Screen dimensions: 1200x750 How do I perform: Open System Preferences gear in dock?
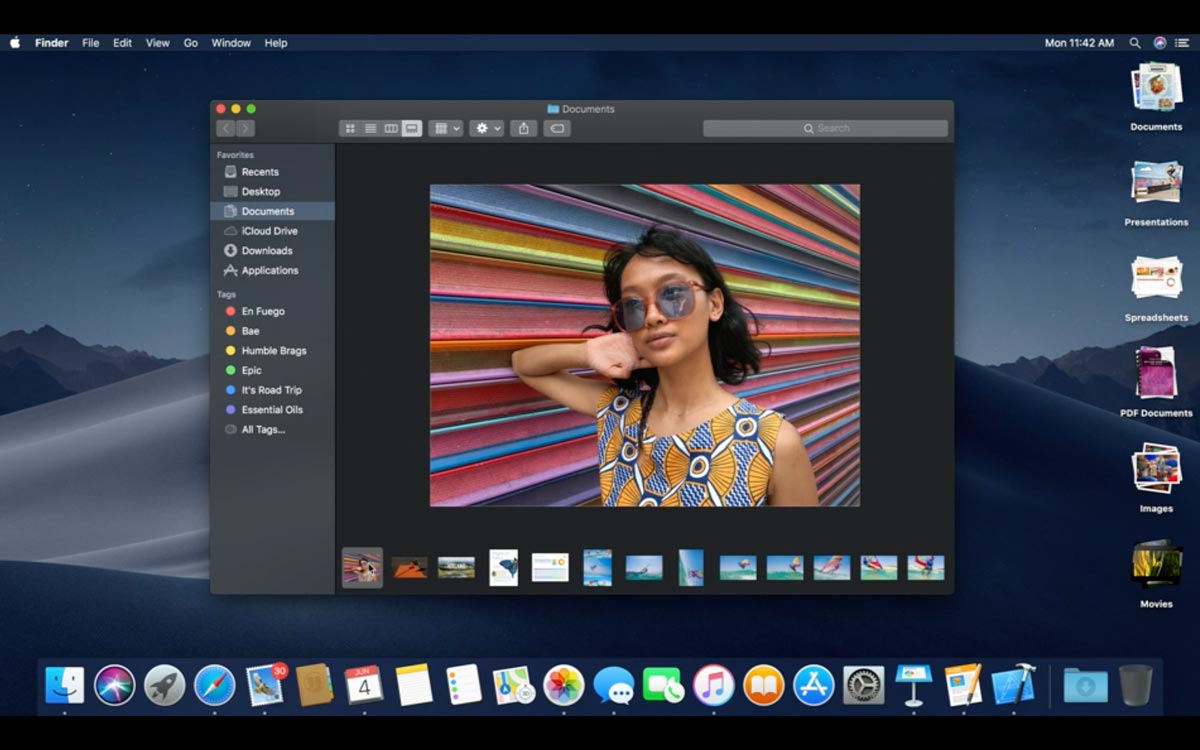tap(863, 685)
